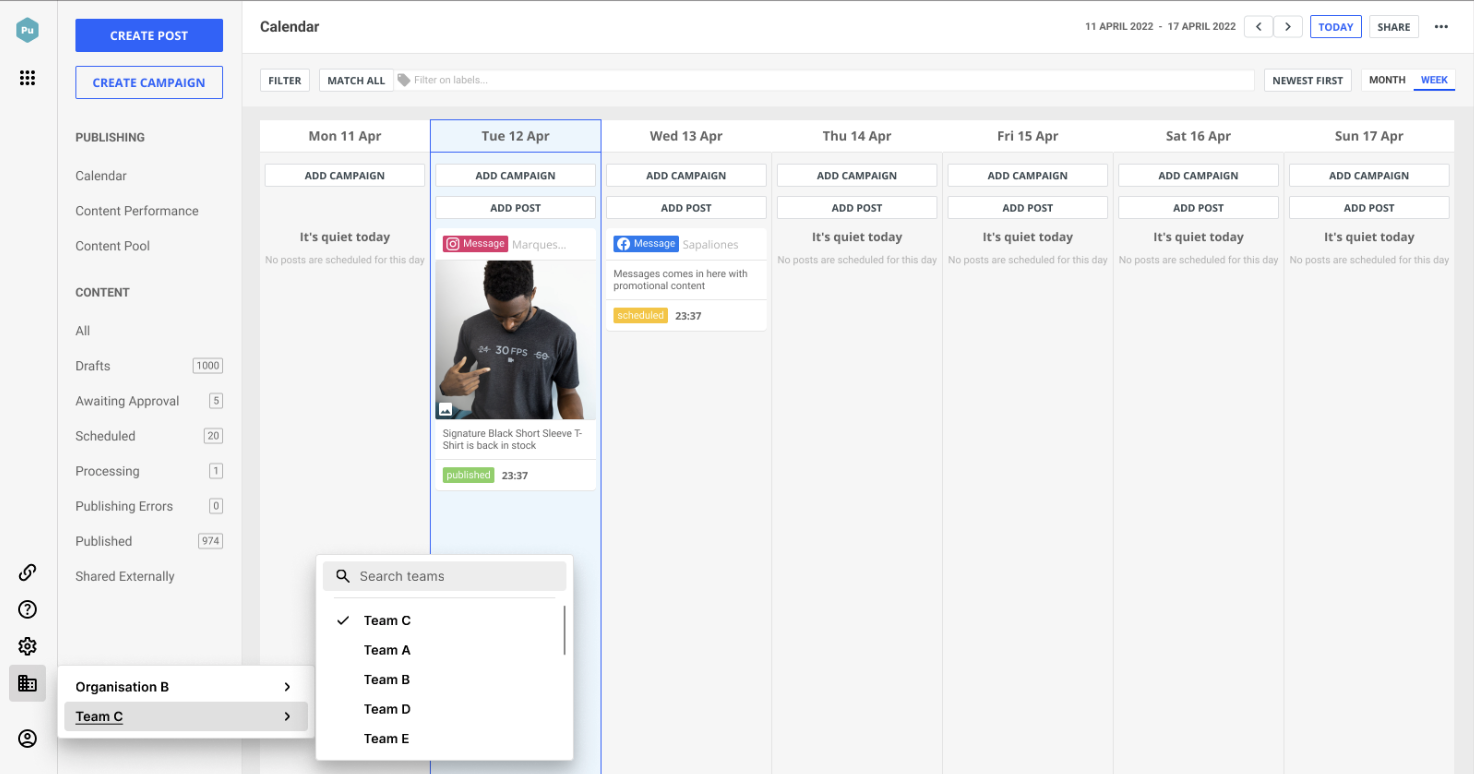The width and height of the screenshot is (1474, 774).
Task: Click the label tag icon in filter bar
Action: pyautogui.click(x=403, y=80)
